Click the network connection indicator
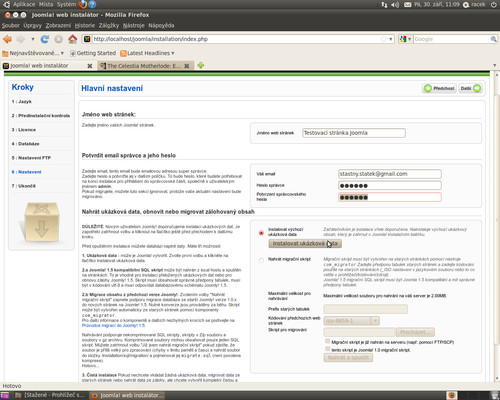The height and width of the screenshot is (400, 500). pos(384,5)
